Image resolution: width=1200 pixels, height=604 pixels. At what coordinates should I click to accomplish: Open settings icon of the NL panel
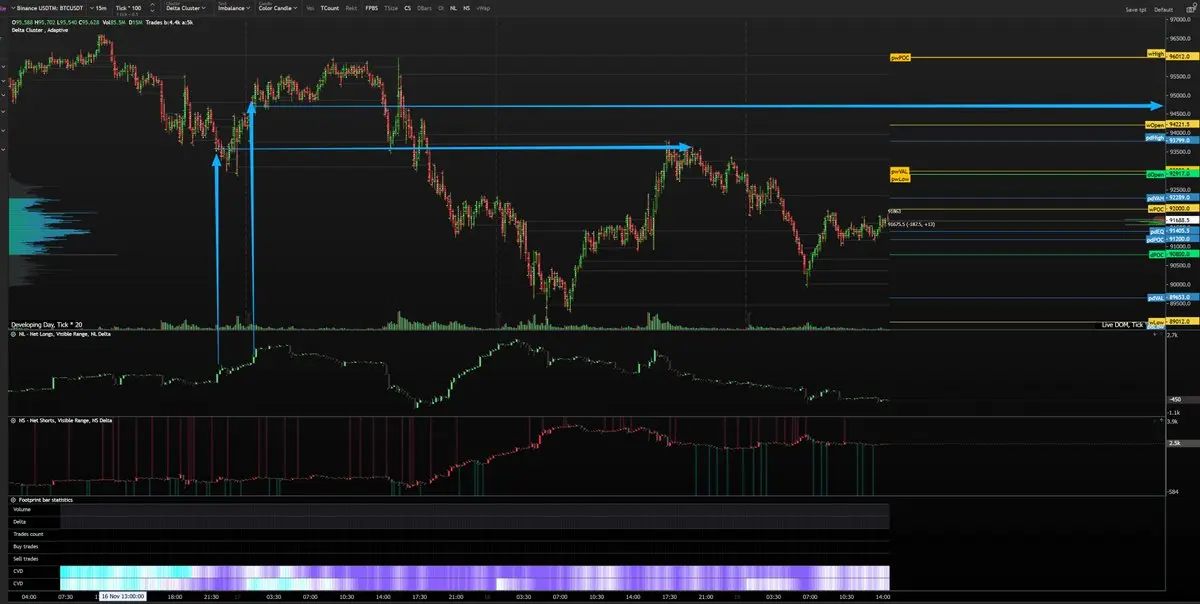pyautogui.click(x=13, y=335)
